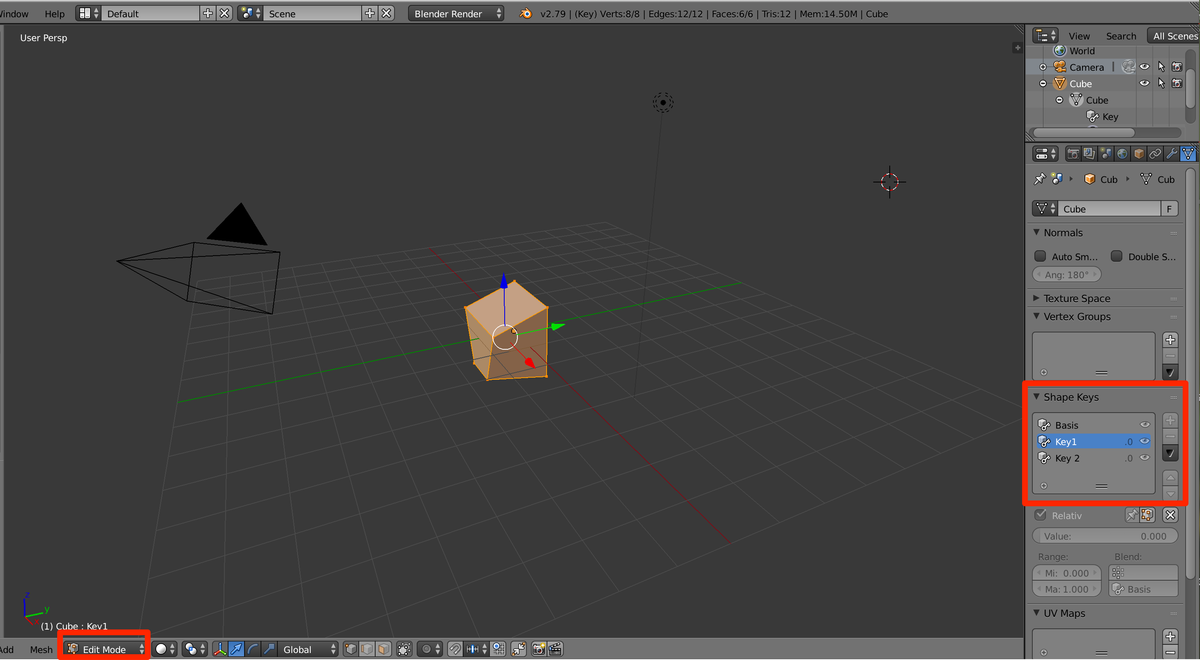Open the Render properties camera tab

click(x=1073, y=153)
